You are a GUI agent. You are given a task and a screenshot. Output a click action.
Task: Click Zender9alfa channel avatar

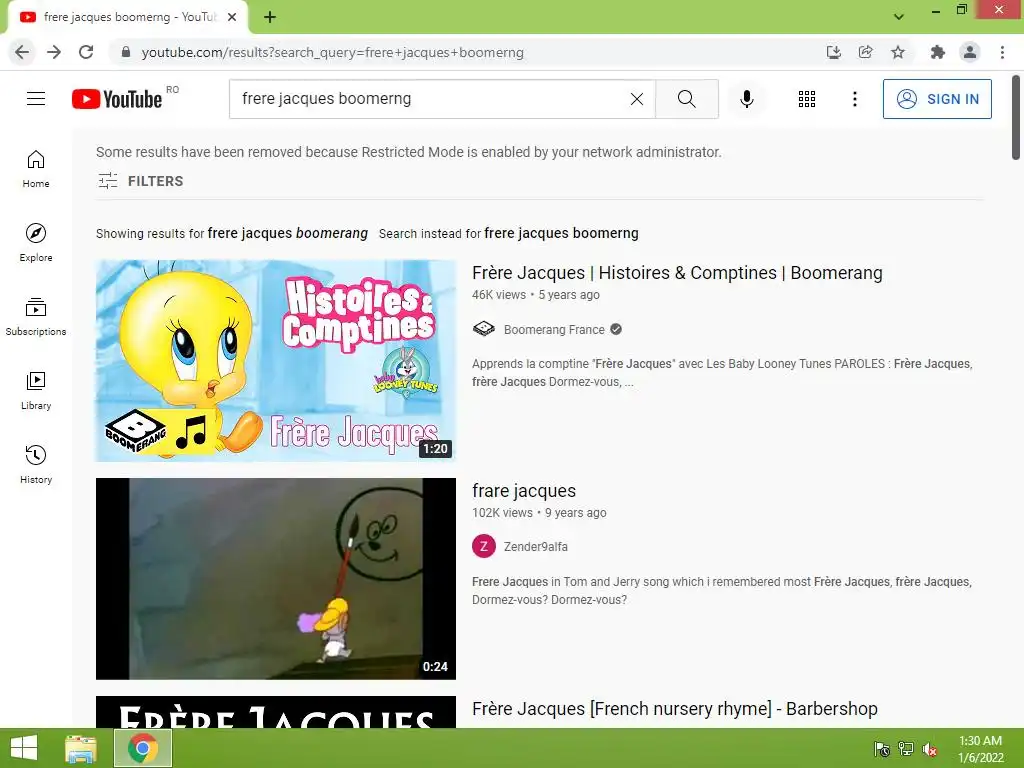[483, 547]
